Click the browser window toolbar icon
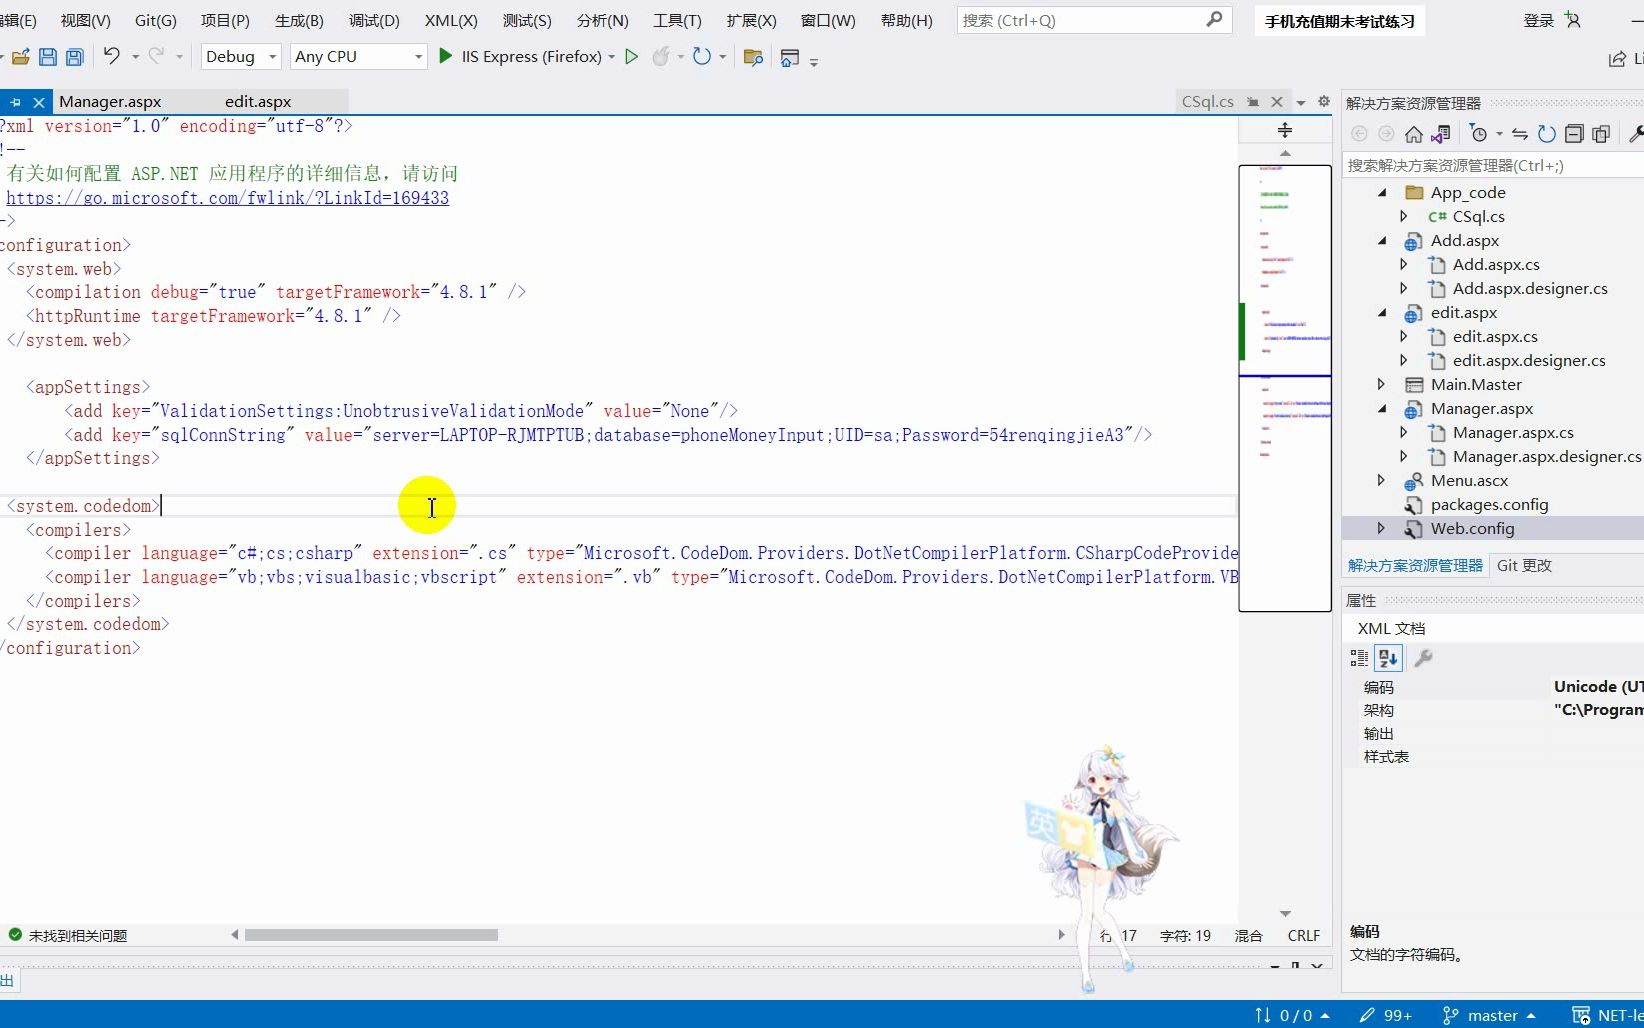 point(790,58)
